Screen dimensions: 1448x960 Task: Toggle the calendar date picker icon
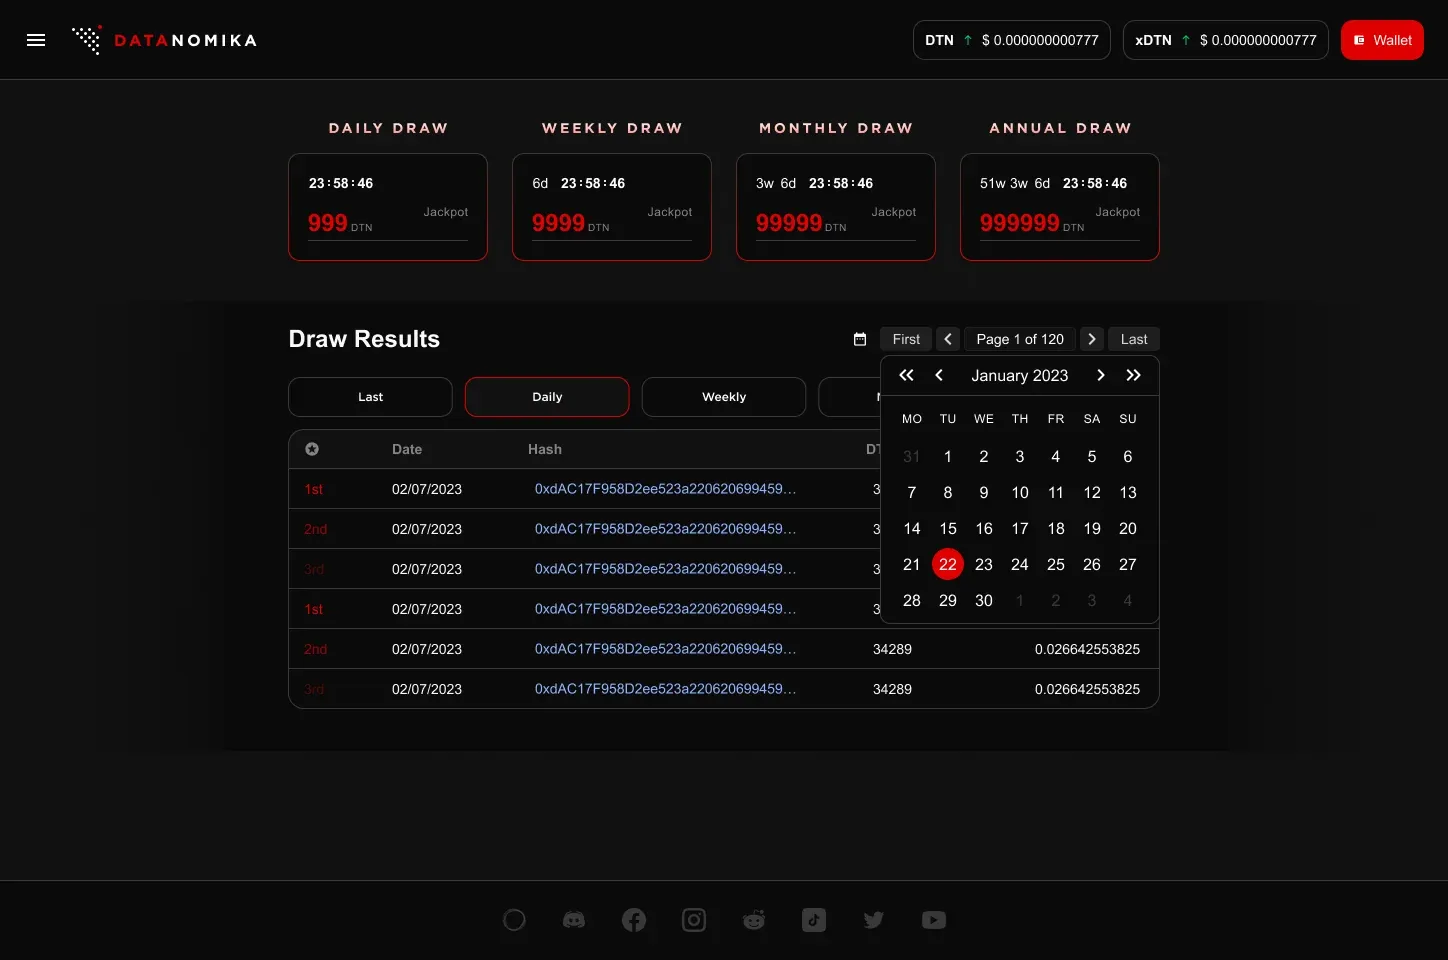tap(860, 339)
